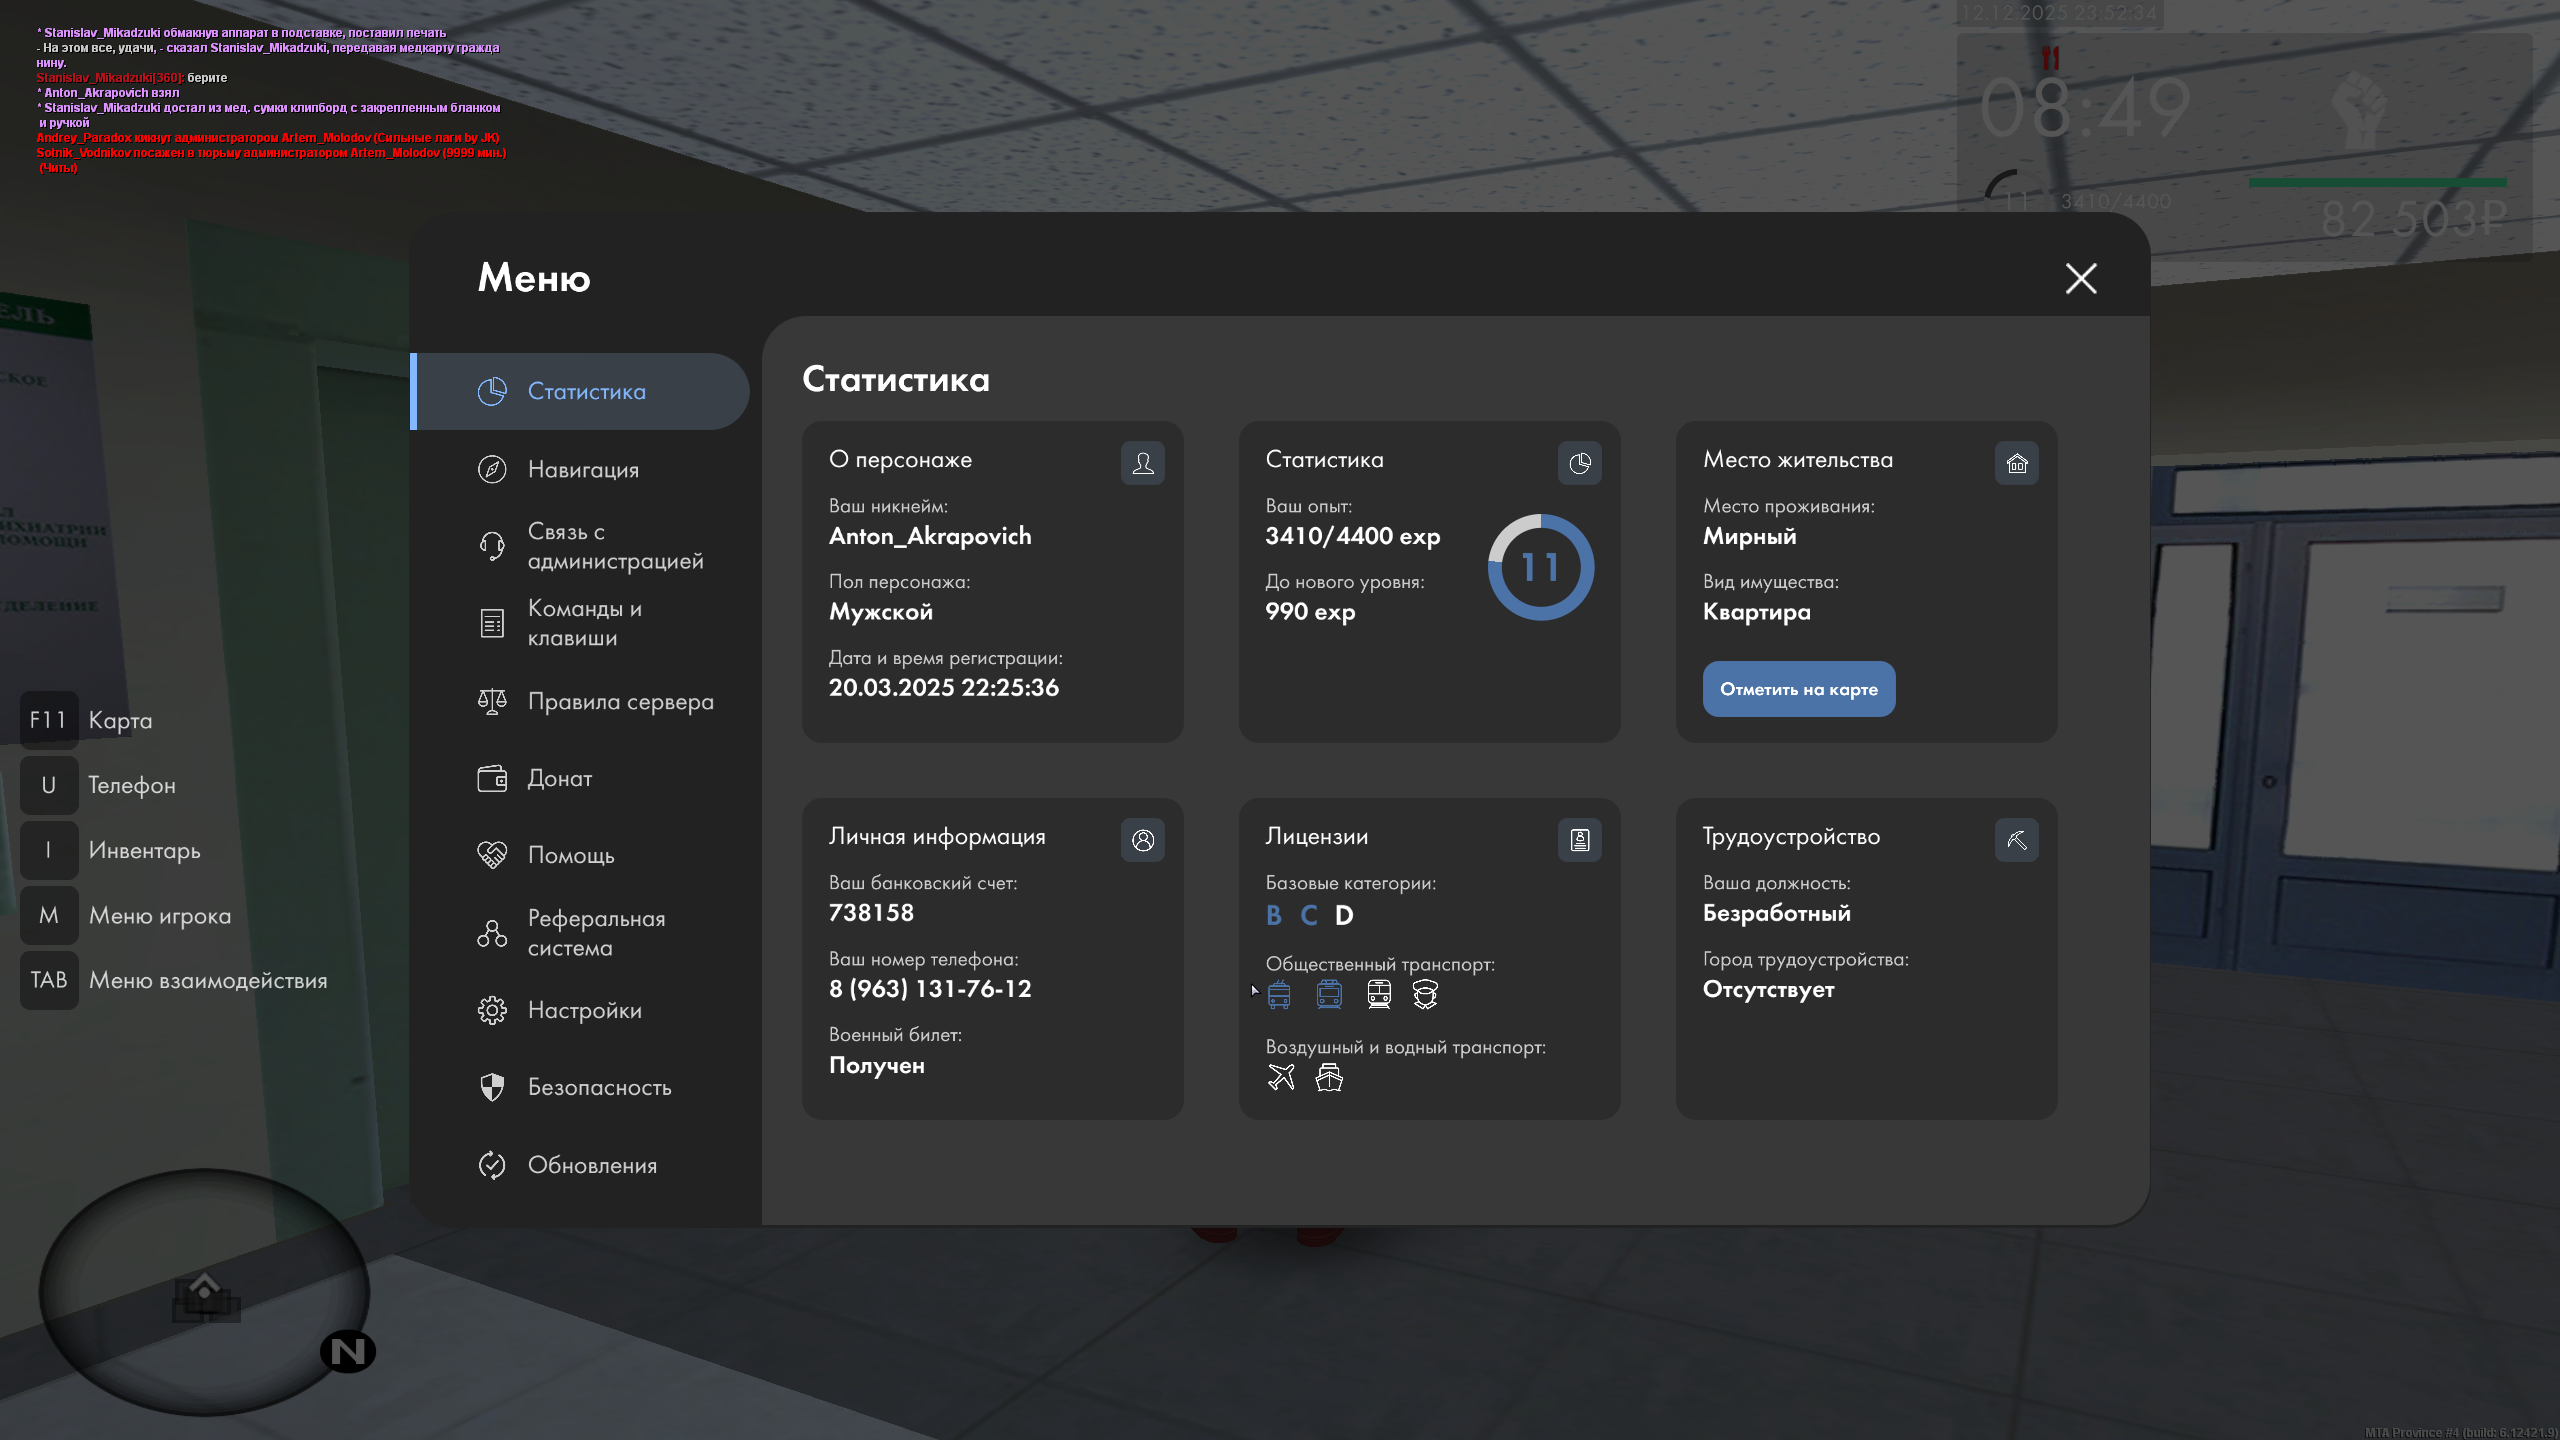Click the ID badge icon in Лицензии card
Image resolution: width=2560 pixels, height=1440 pixels.
tap(1579, 840)
